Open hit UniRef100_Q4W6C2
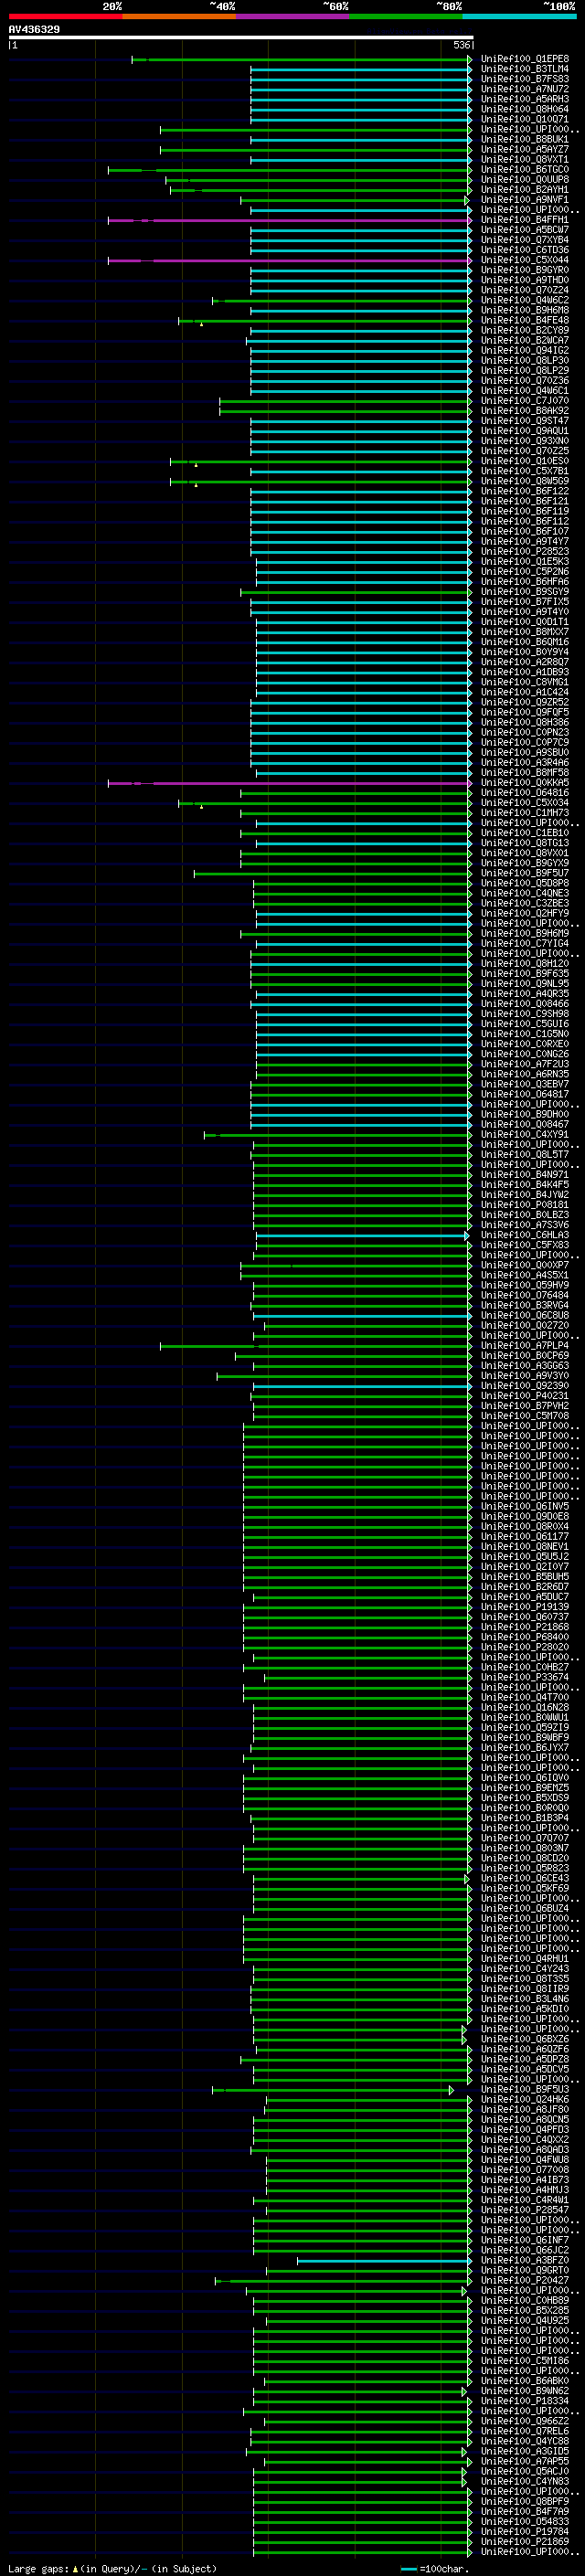Viewport: 585px width, 2576px height. (x=525, y=300)
